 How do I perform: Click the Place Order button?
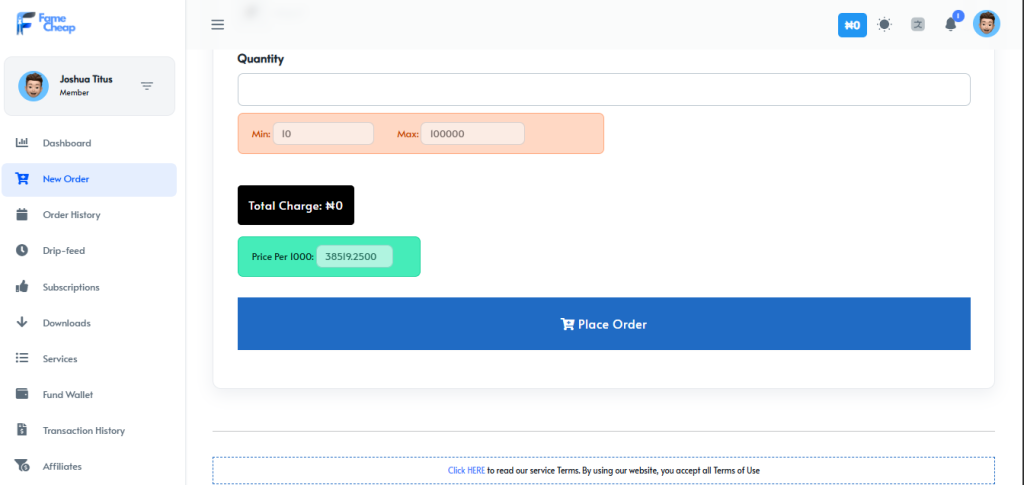(604, 324)
